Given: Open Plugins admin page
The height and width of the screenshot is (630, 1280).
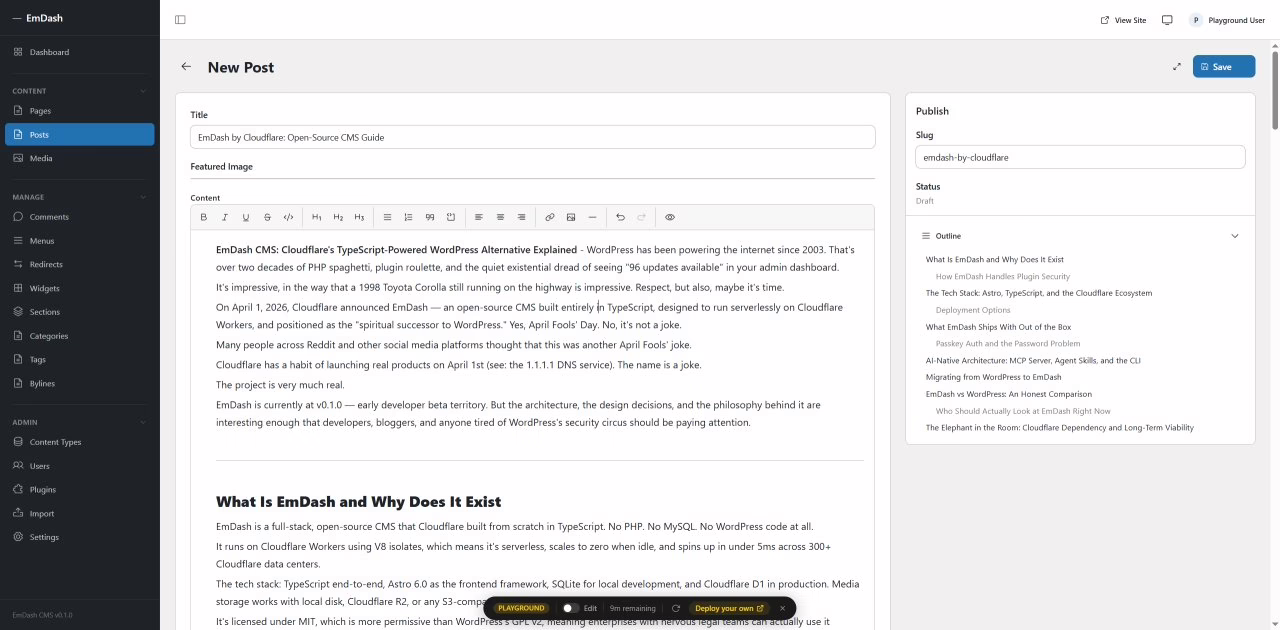Looking at the screenshot, I should (x=80, y=490).
